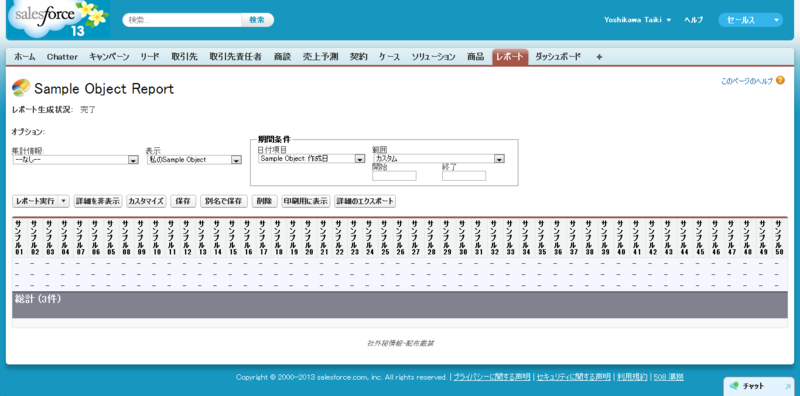Sort by the サンプル26 column header

click(x=400, y=237)
